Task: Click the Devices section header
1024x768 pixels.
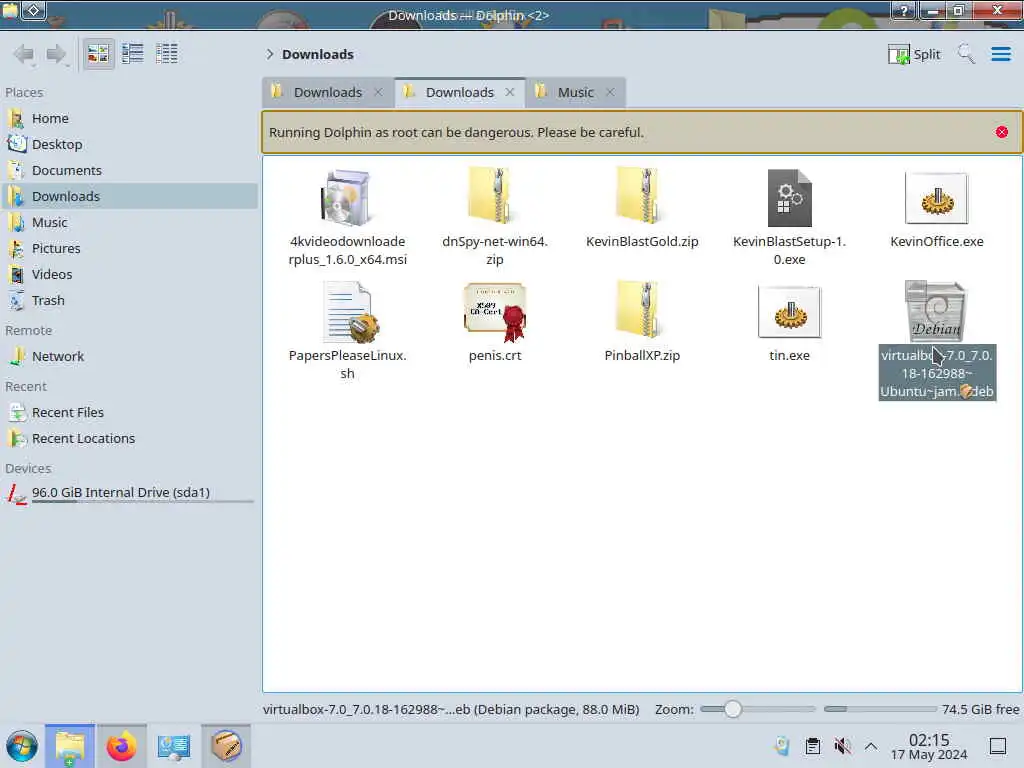Action: point(28,468)
